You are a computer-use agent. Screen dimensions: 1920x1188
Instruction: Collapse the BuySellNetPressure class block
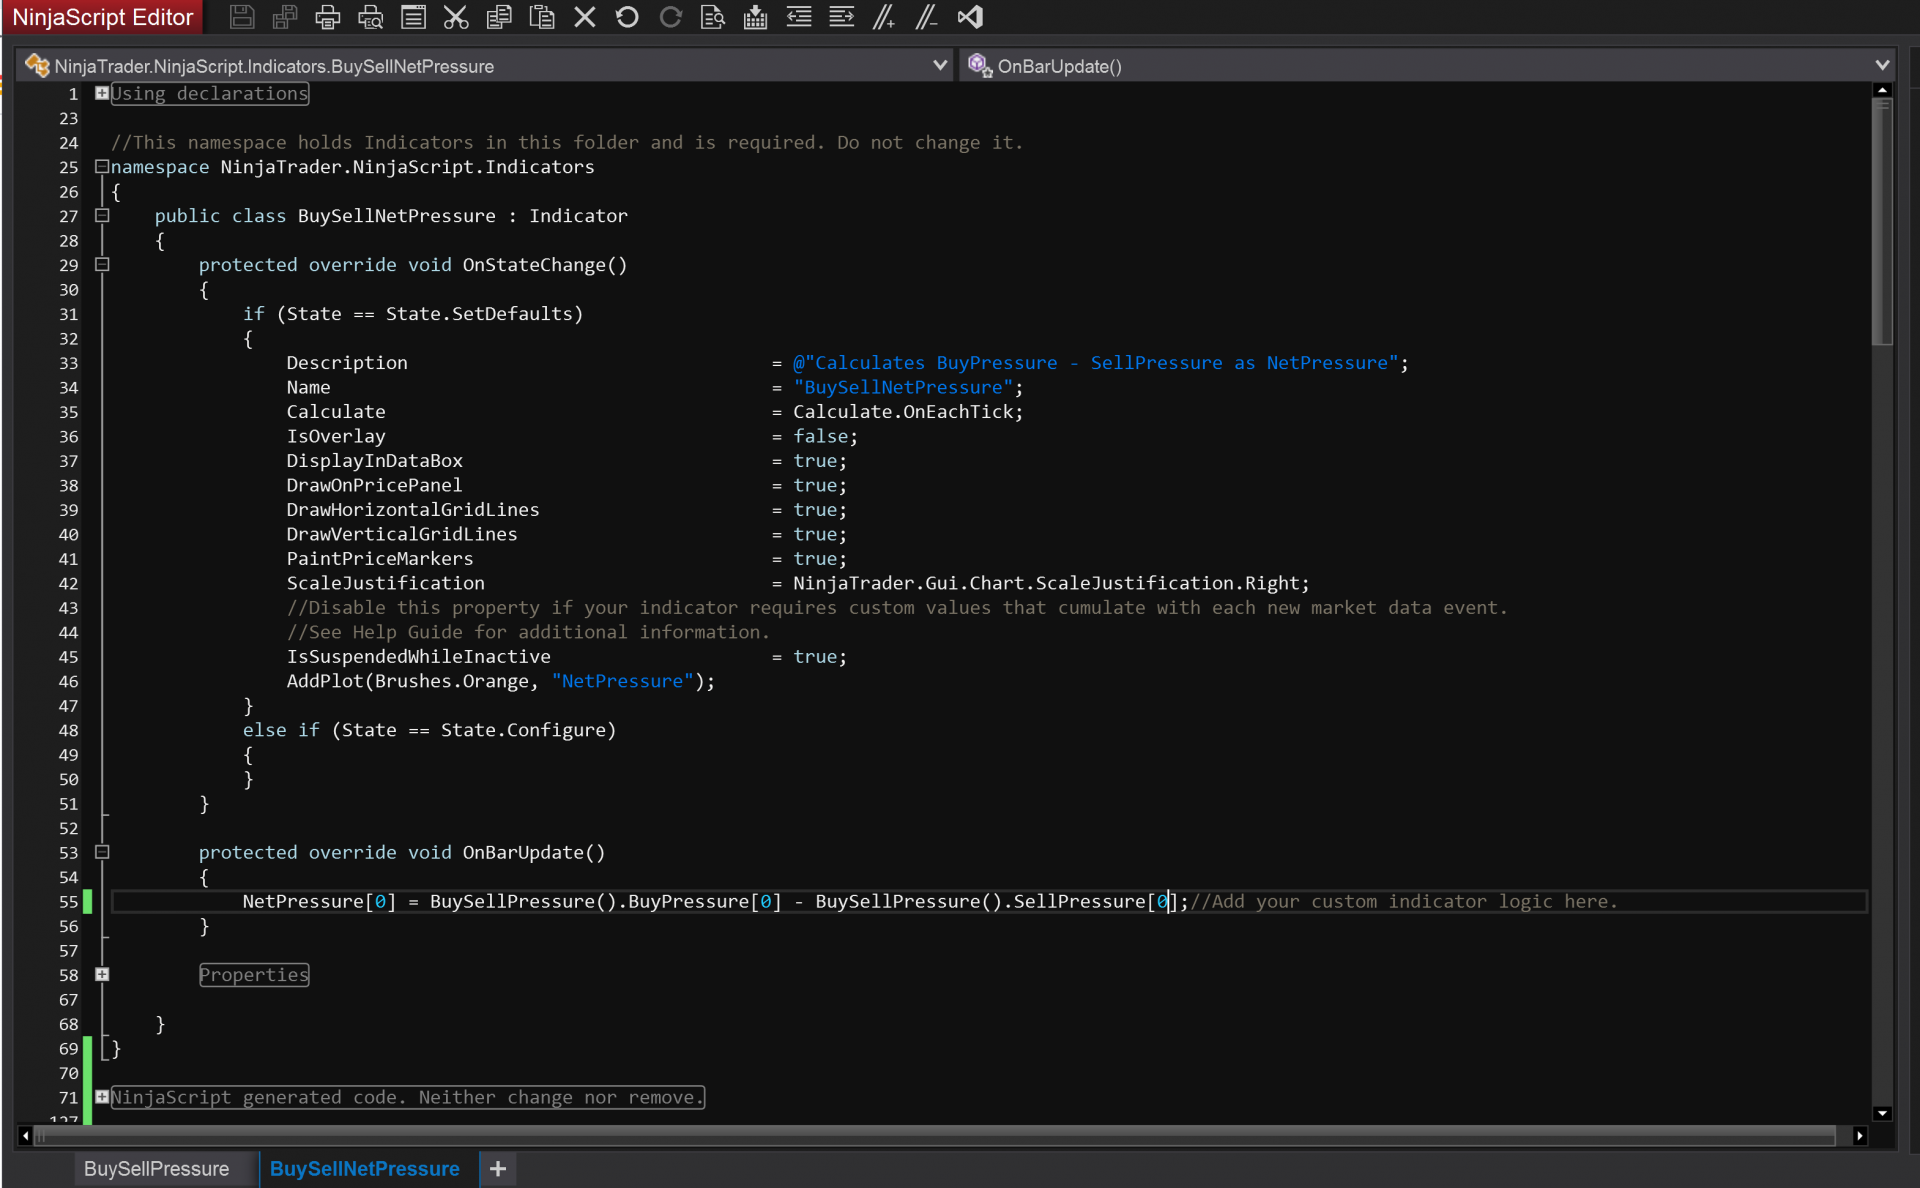[x=102, y=216]
